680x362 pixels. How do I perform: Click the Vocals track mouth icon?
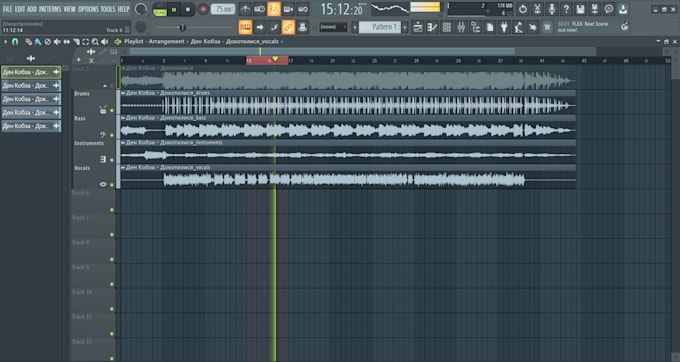pyautogui.click(x=103, y=184)
